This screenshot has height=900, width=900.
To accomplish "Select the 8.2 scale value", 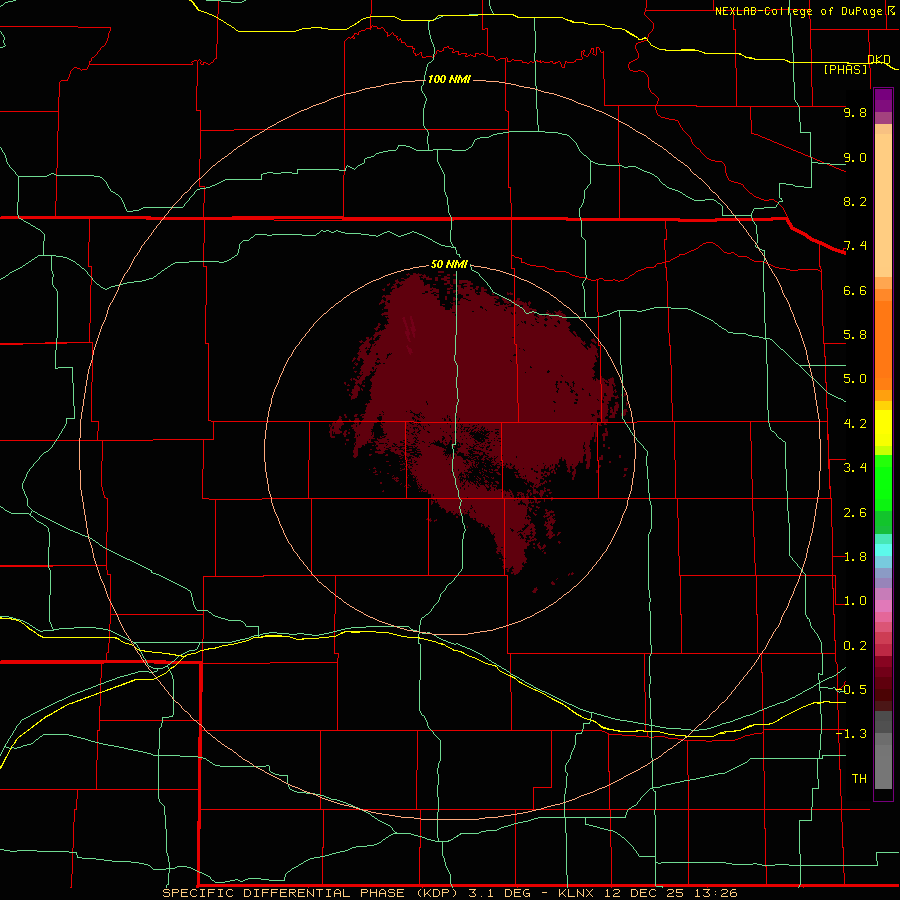I will point(855,201).
